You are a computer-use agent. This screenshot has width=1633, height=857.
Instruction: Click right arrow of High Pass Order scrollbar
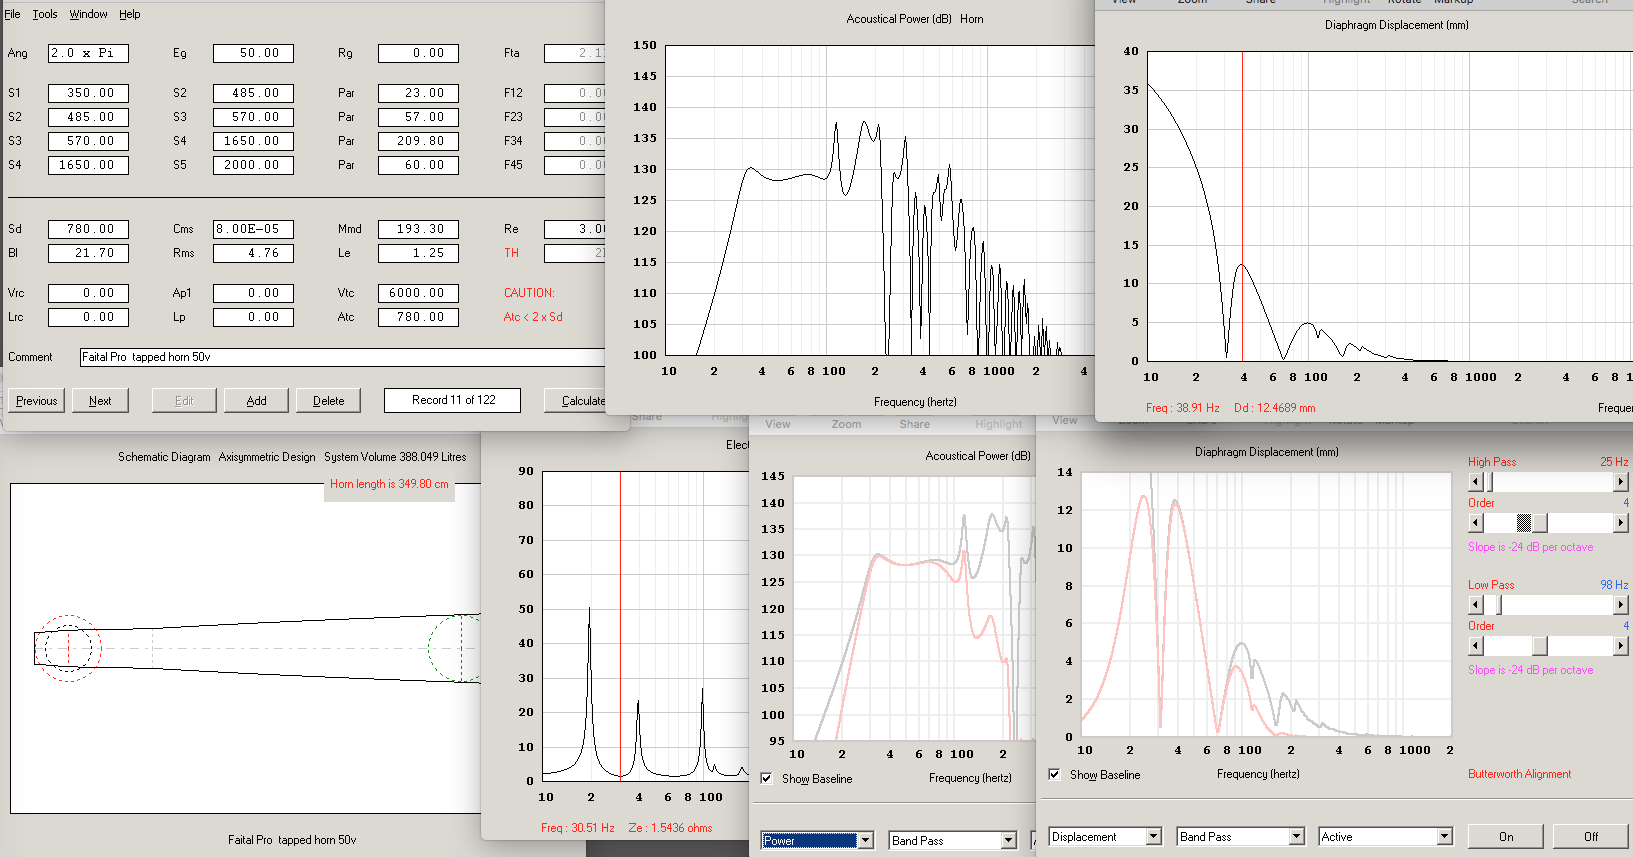point(1621,523)
